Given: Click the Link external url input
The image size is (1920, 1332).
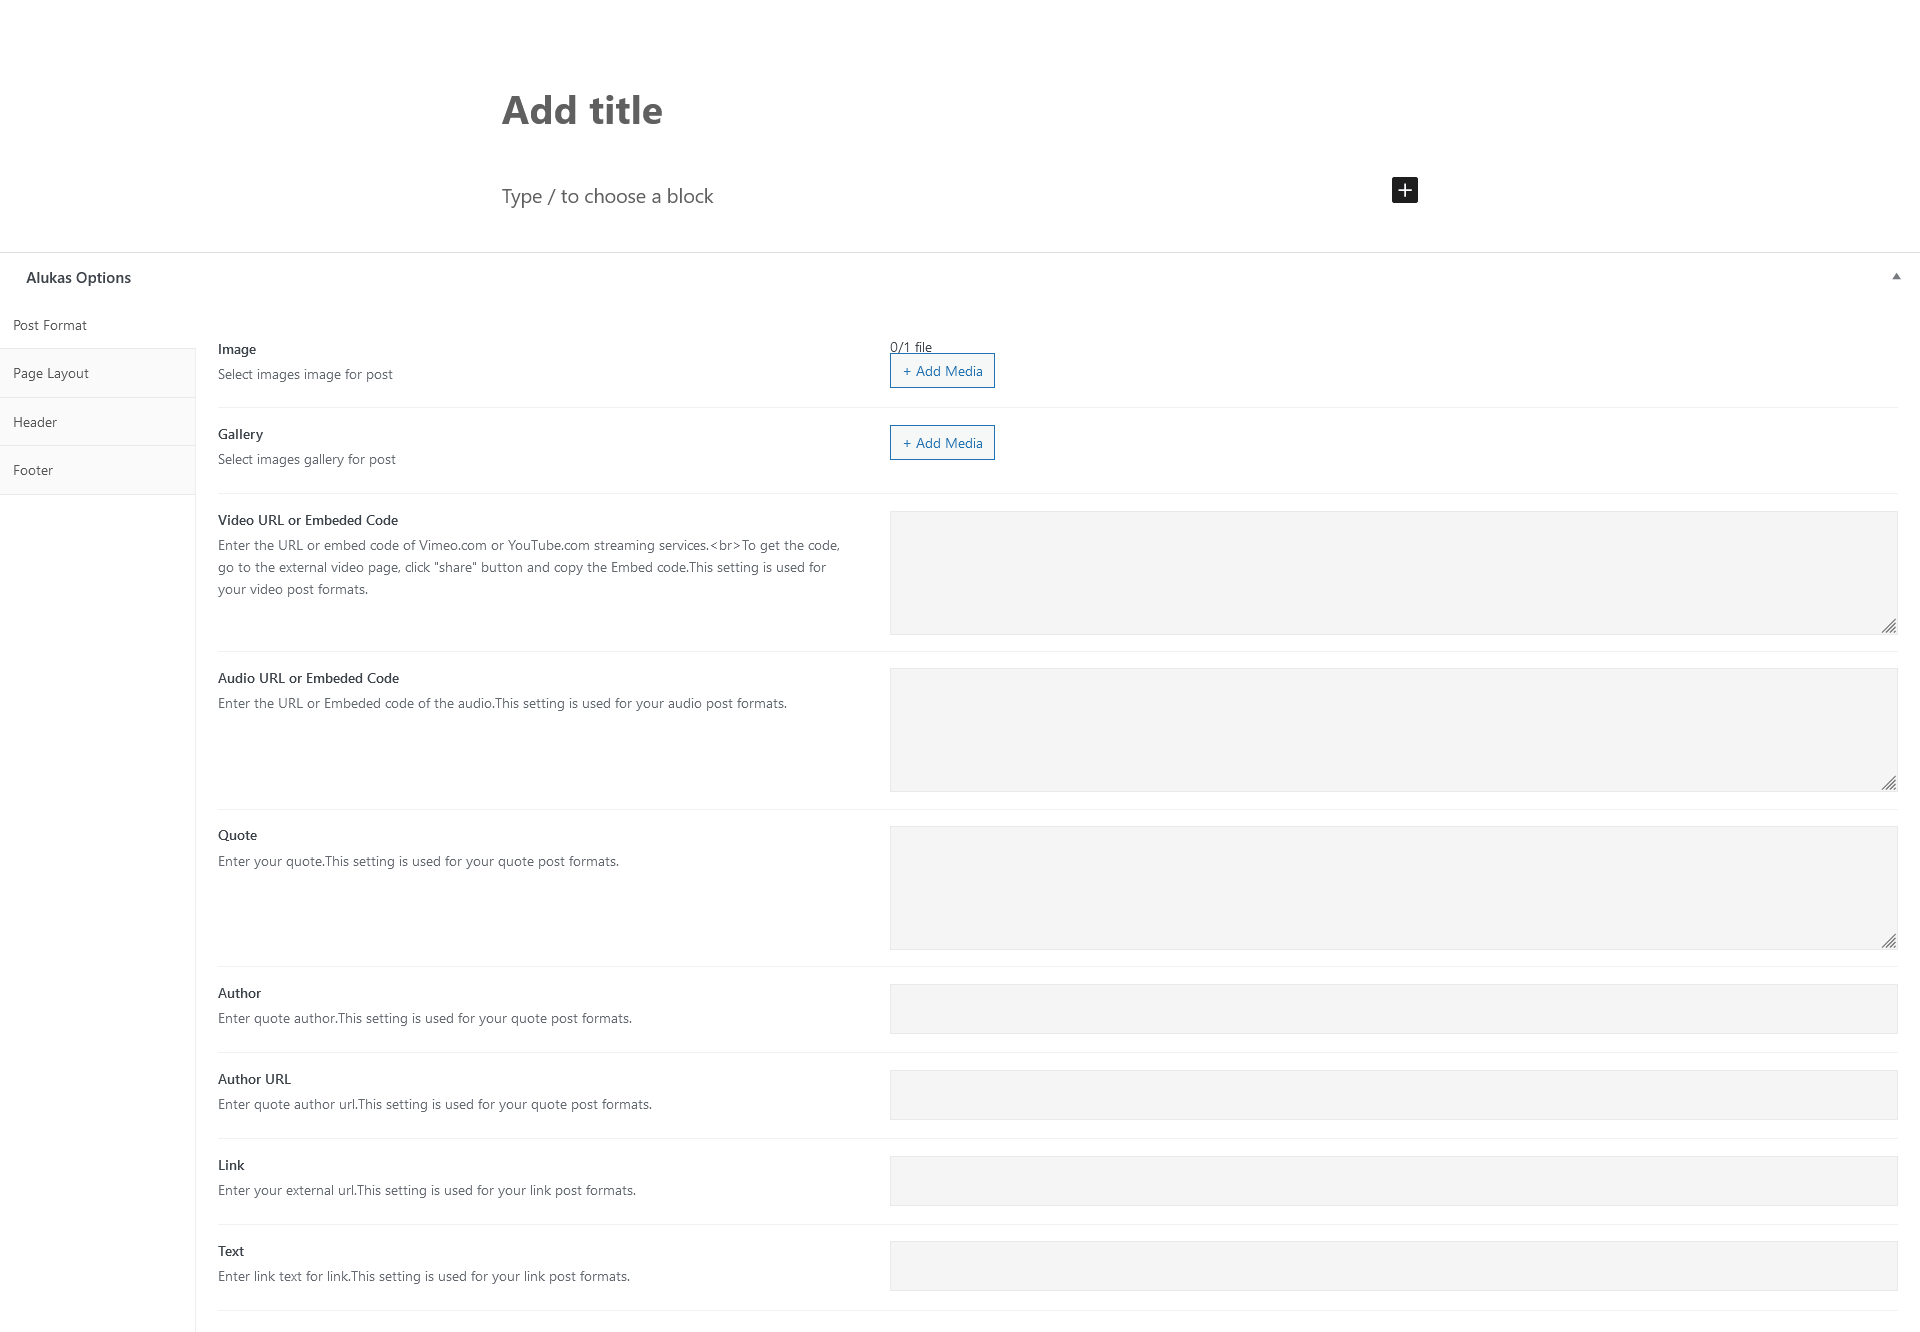Looking at the screenshot, I should (x=1392, y=1181).
